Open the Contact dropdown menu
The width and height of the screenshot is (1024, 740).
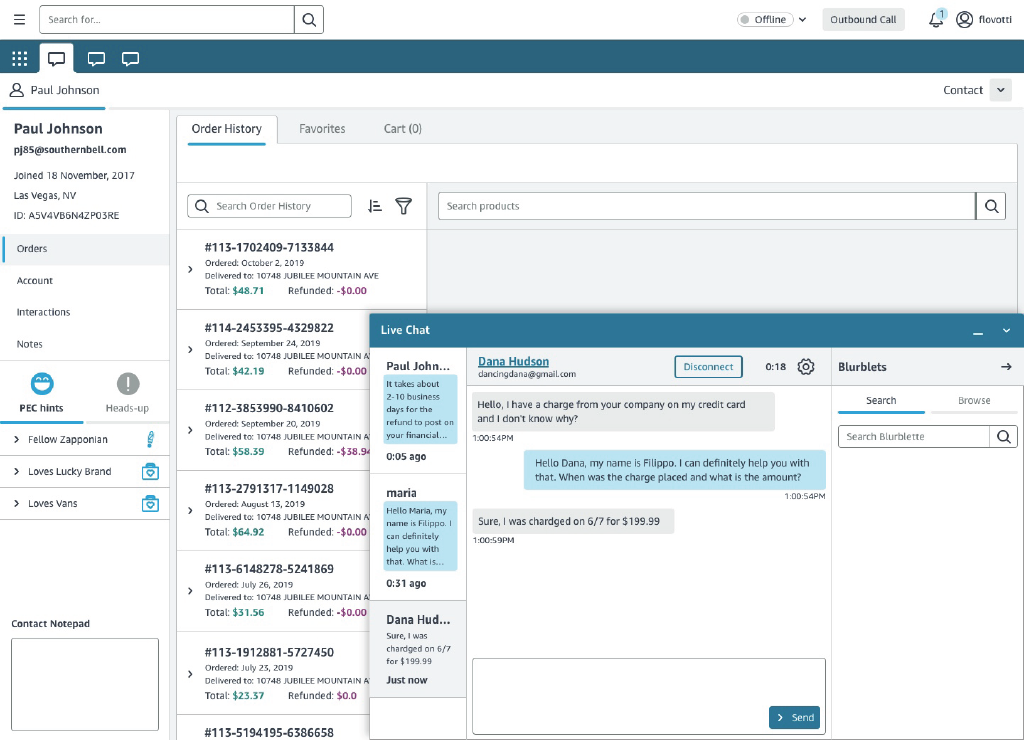coord(1001,90)
